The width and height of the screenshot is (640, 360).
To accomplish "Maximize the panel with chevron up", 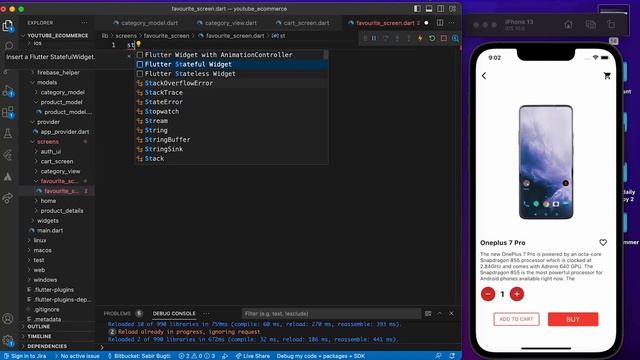I will click(440, 313).
